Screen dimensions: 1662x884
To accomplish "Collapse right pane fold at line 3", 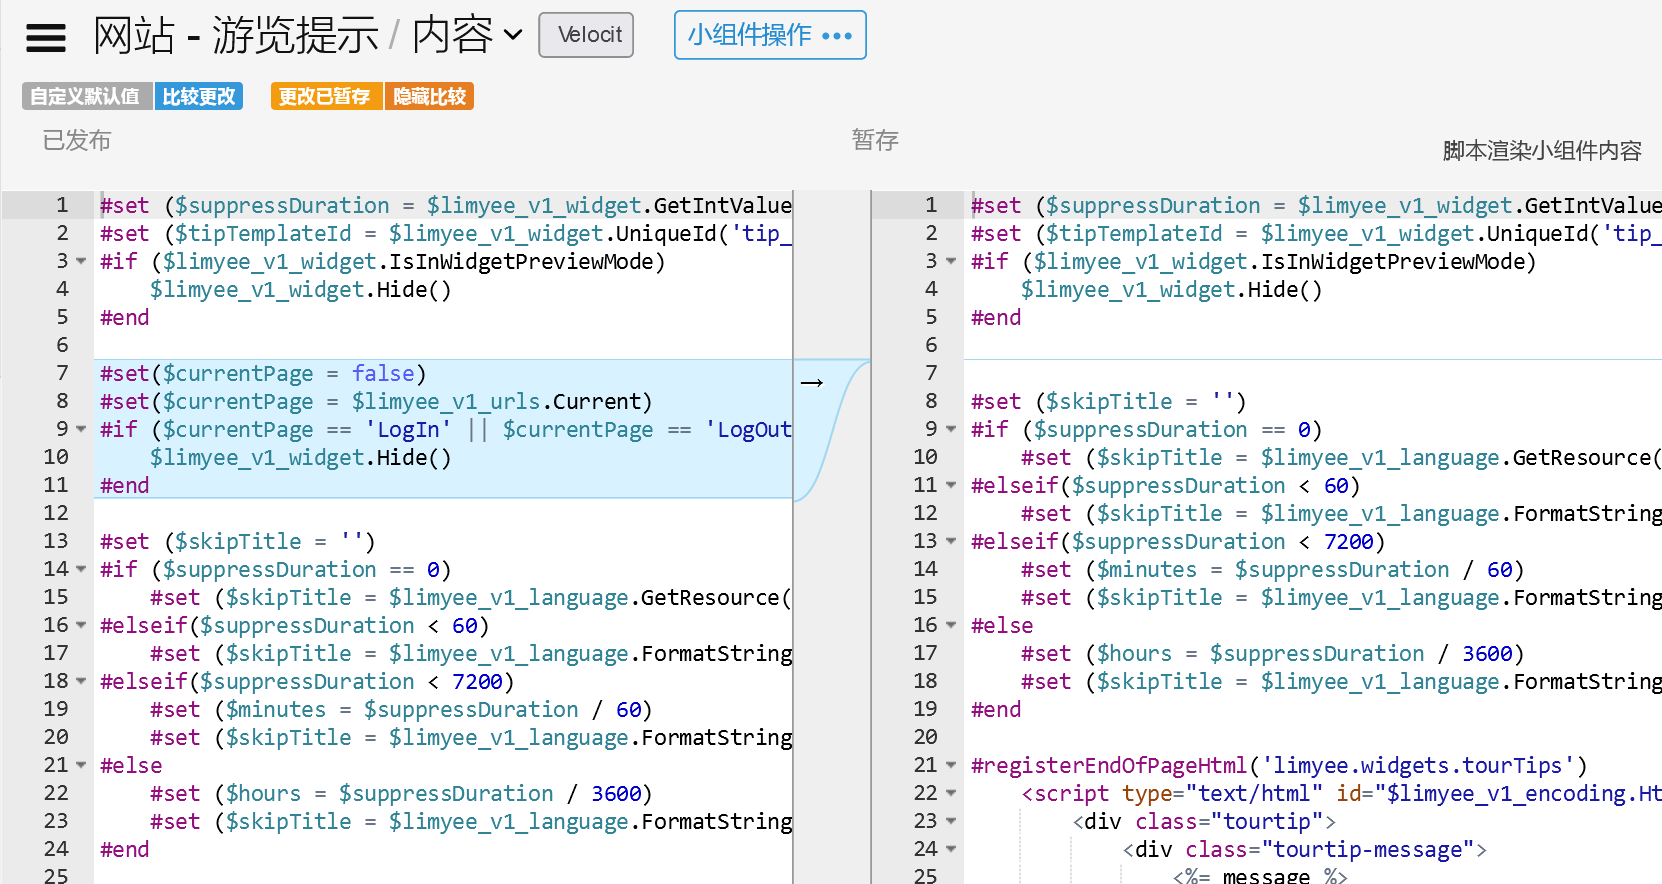I will click(x=951, y=262).
